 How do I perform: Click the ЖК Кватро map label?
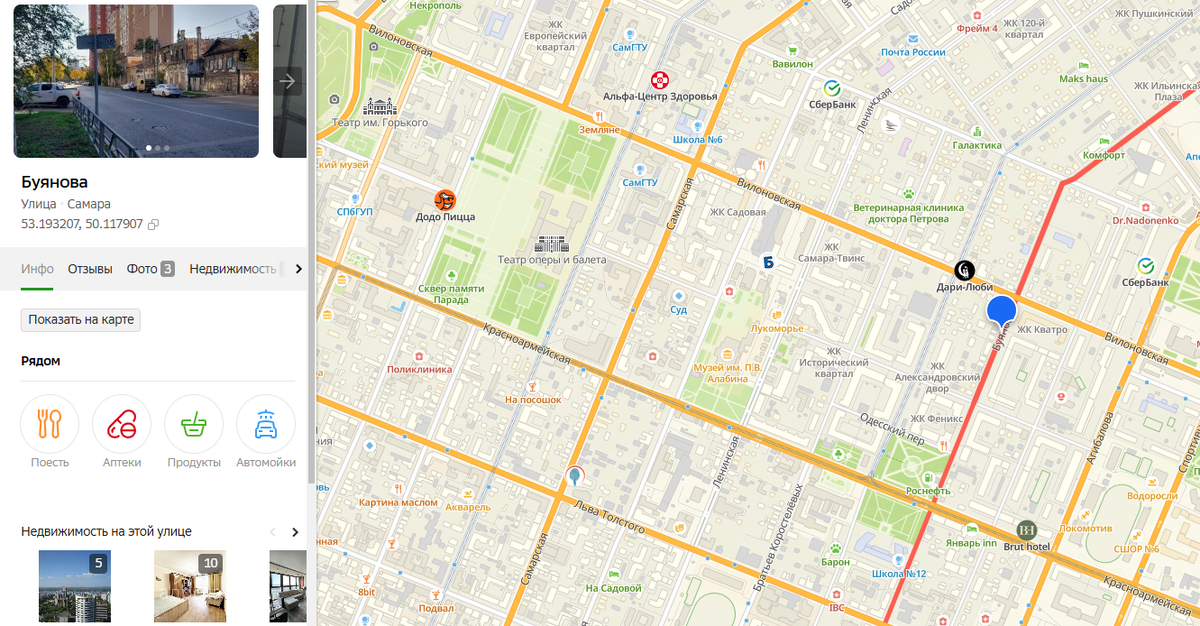point(1042,329)
